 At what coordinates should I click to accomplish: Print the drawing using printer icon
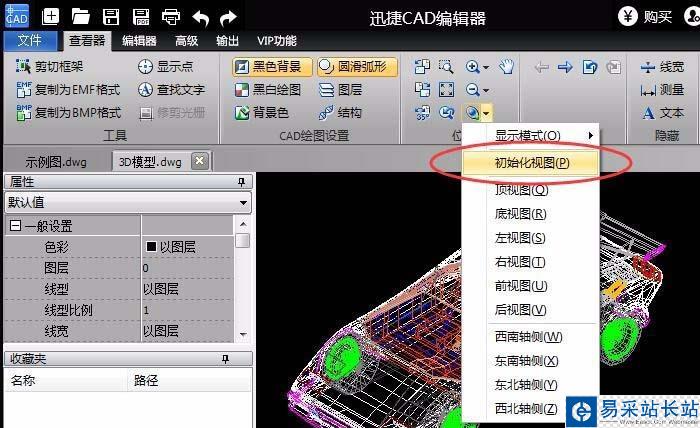click(171, 17)
